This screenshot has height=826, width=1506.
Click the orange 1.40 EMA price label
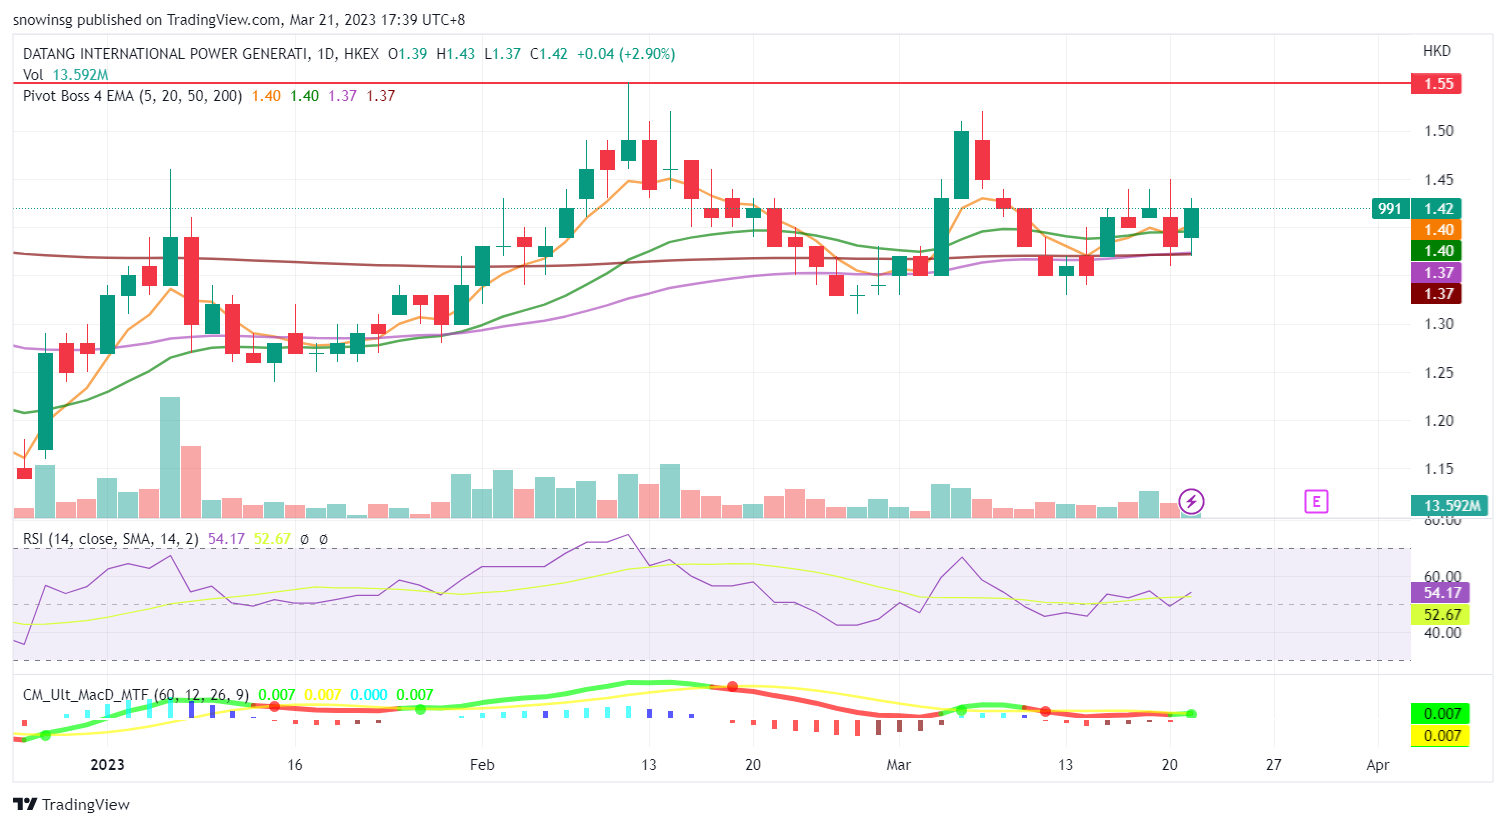tap(1436, 230)
